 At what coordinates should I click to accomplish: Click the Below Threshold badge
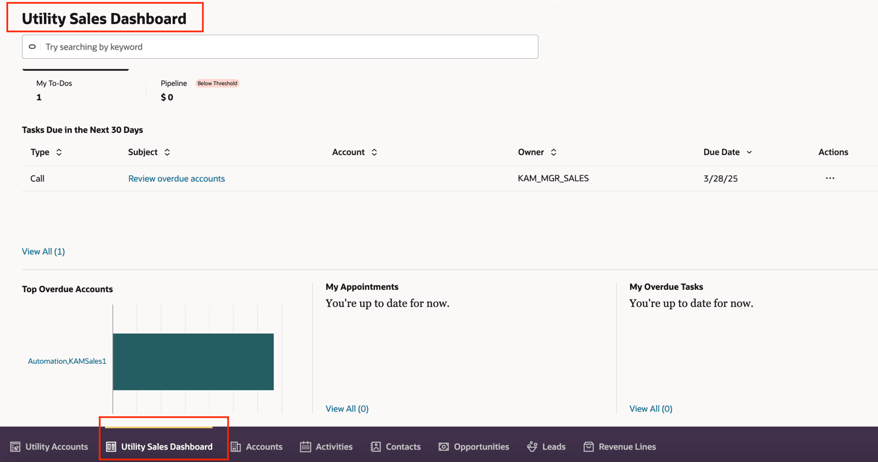pyautogui.click(x=217, y=83)
